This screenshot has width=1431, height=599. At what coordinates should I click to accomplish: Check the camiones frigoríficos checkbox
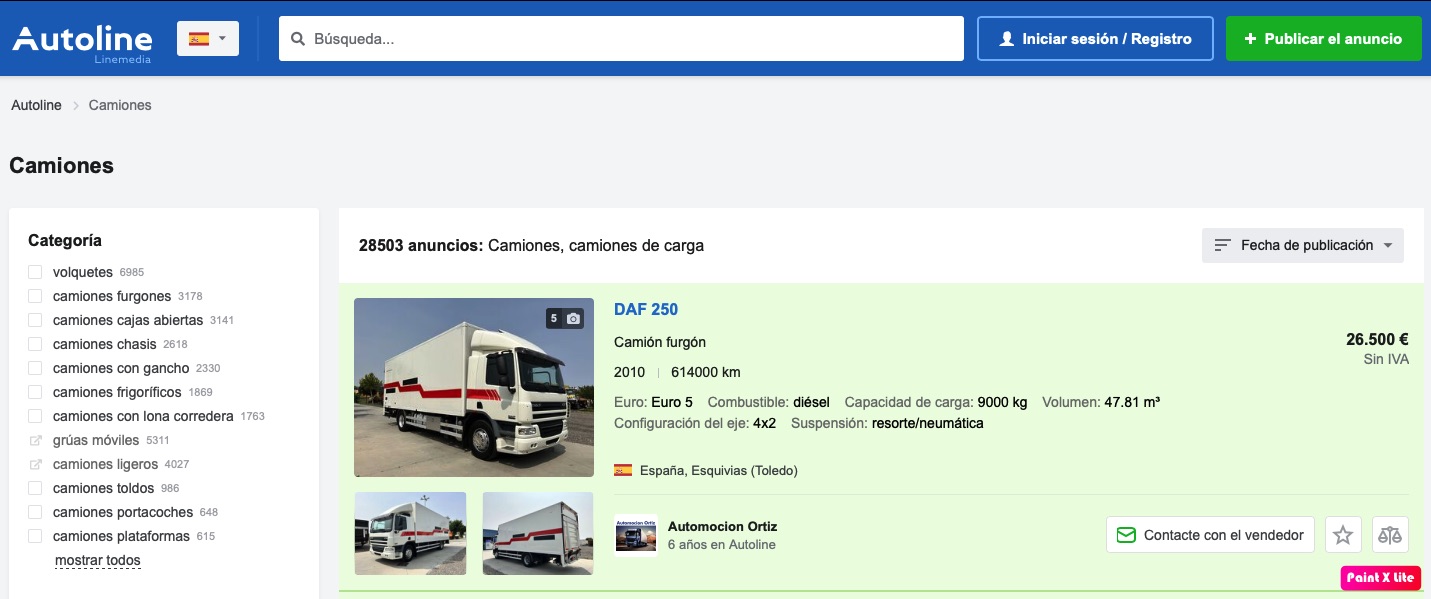(35, 392)
